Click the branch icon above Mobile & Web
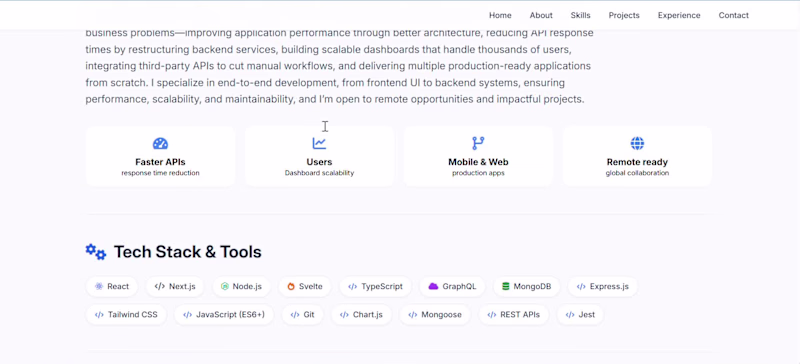800x364 pixels. click(x=478, y=143)
